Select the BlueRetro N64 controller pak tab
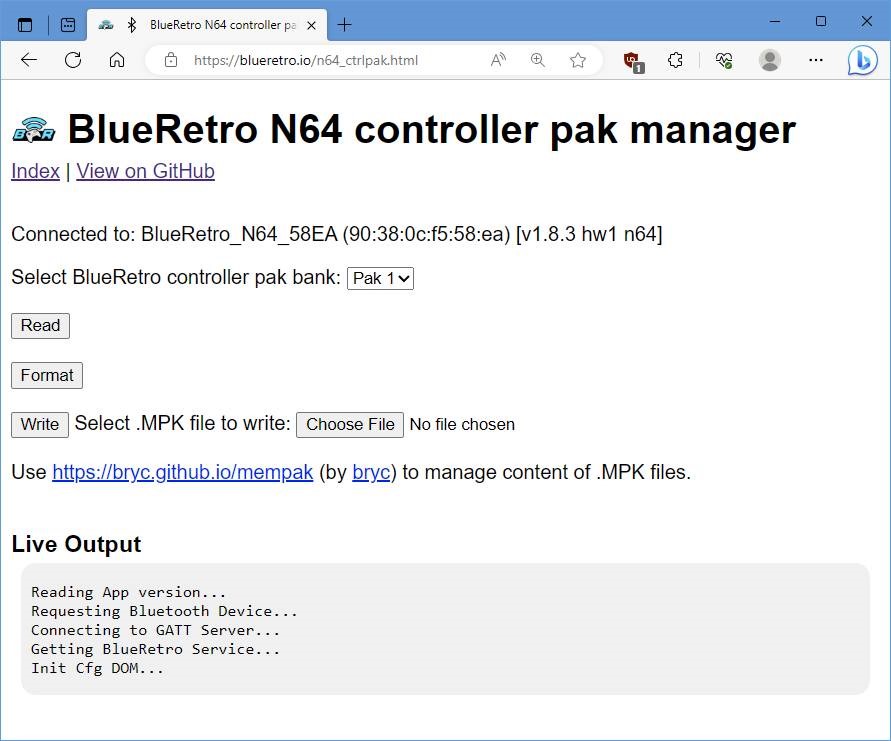891x741 pixels. [207, 25]
